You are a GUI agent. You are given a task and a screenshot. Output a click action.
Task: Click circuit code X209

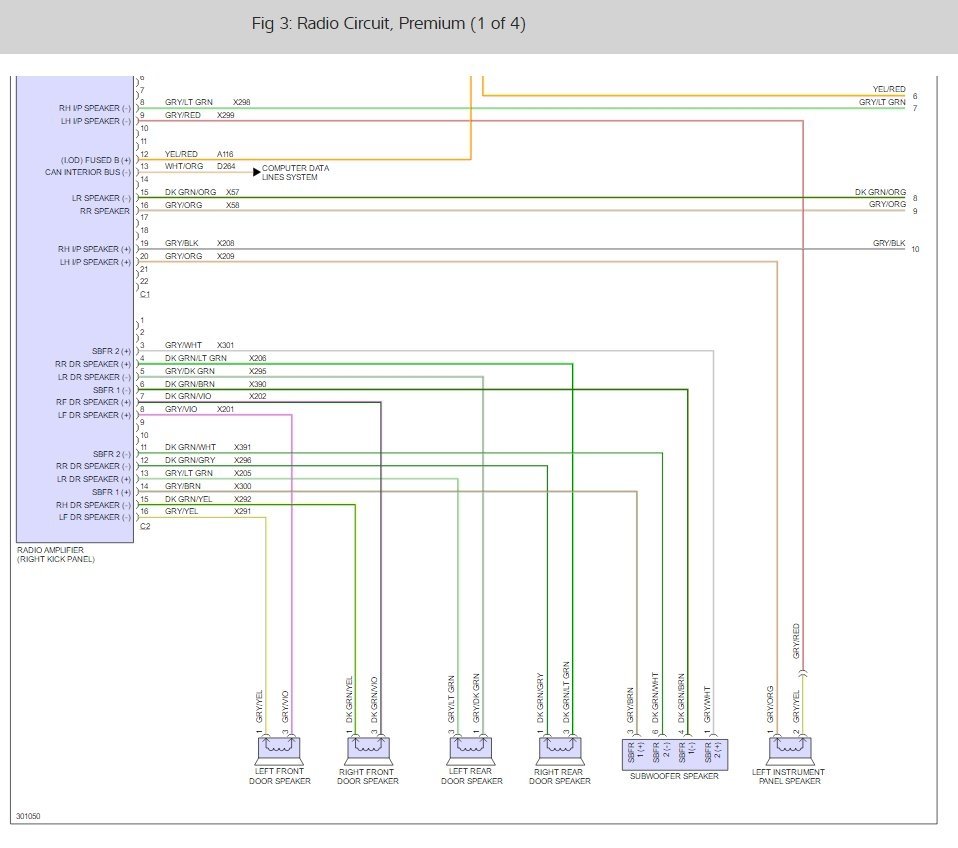(x=225, y=256)
